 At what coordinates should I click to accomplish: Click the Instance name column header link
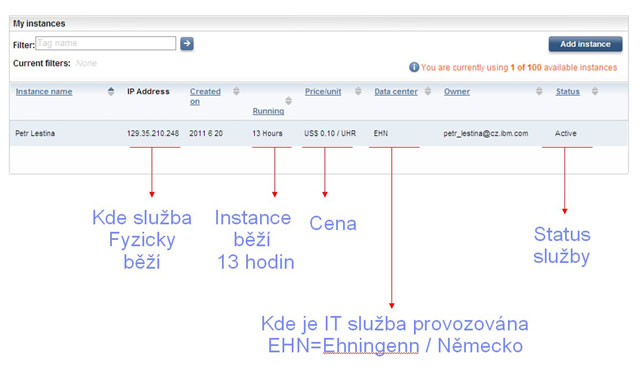coord(44,91)
